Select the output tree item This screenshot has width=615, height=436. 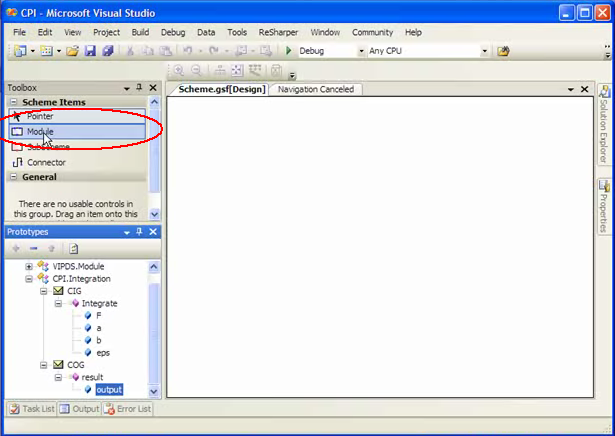(x=109, y=390)
